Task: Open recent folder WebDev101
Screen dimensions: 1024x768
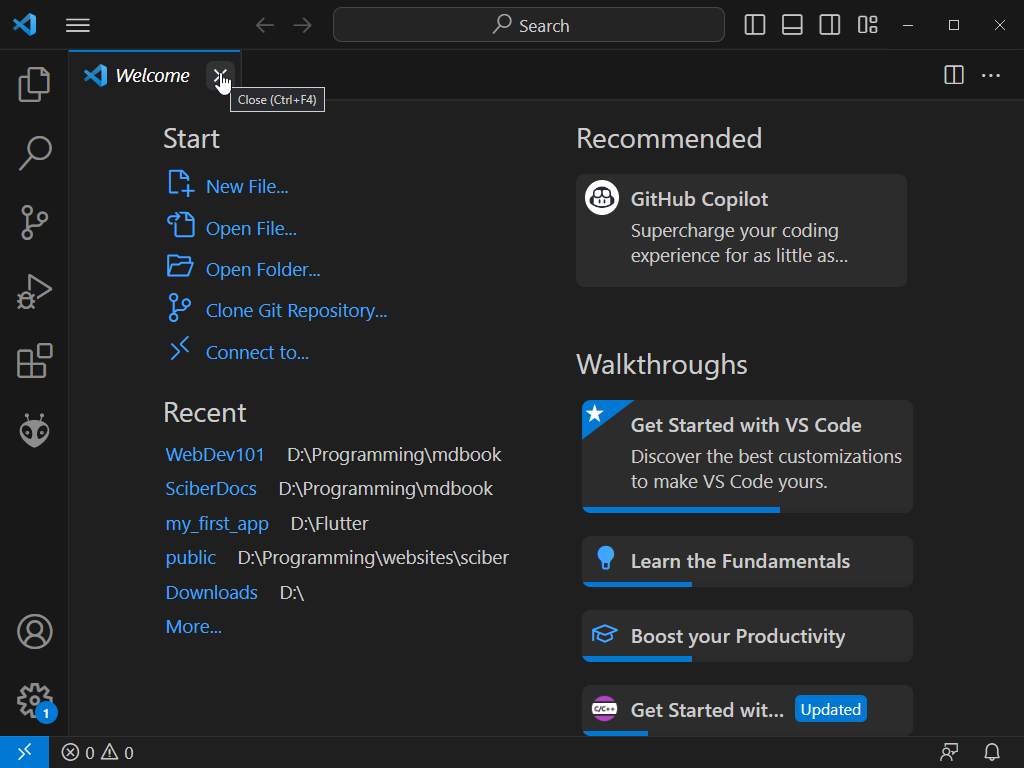Action: [x=215, y=455]
